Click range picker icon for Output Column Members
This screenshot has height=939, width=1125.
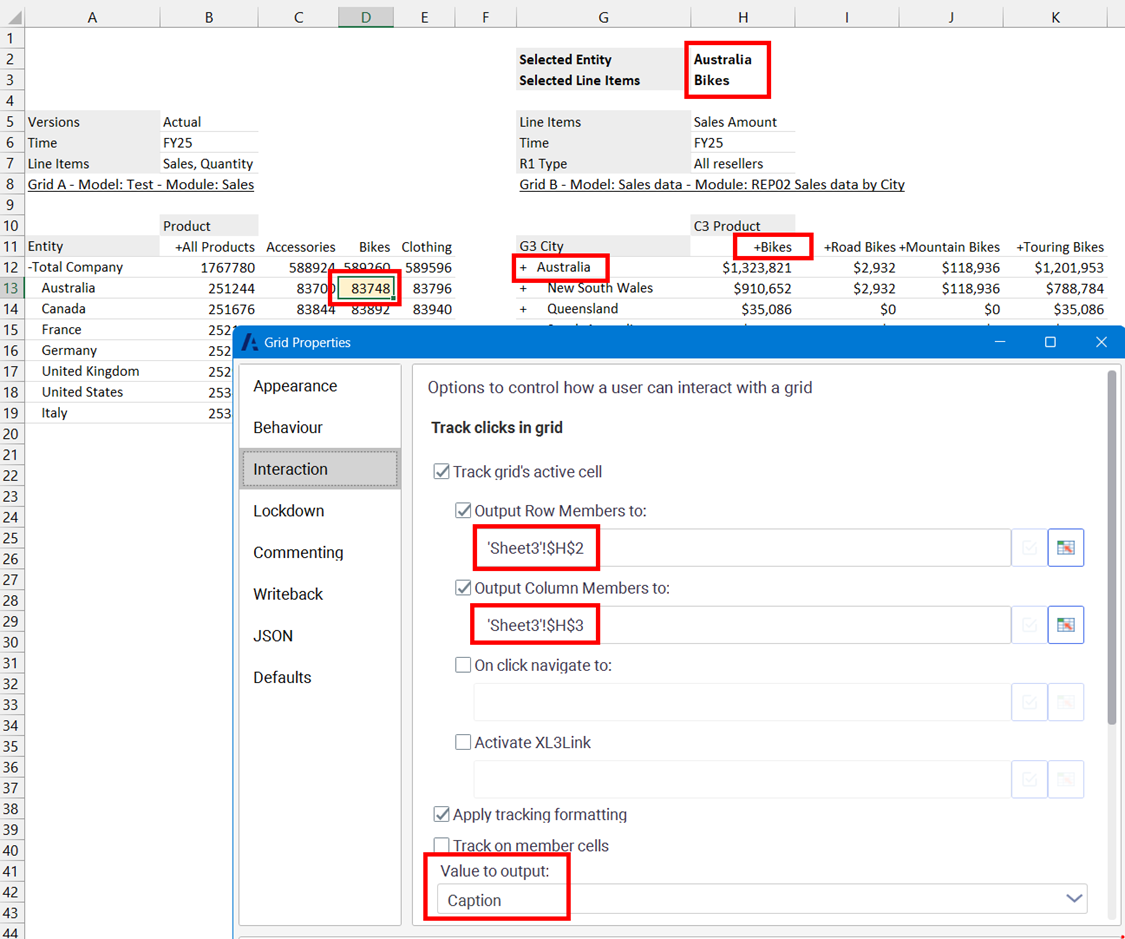point(1066,625)
